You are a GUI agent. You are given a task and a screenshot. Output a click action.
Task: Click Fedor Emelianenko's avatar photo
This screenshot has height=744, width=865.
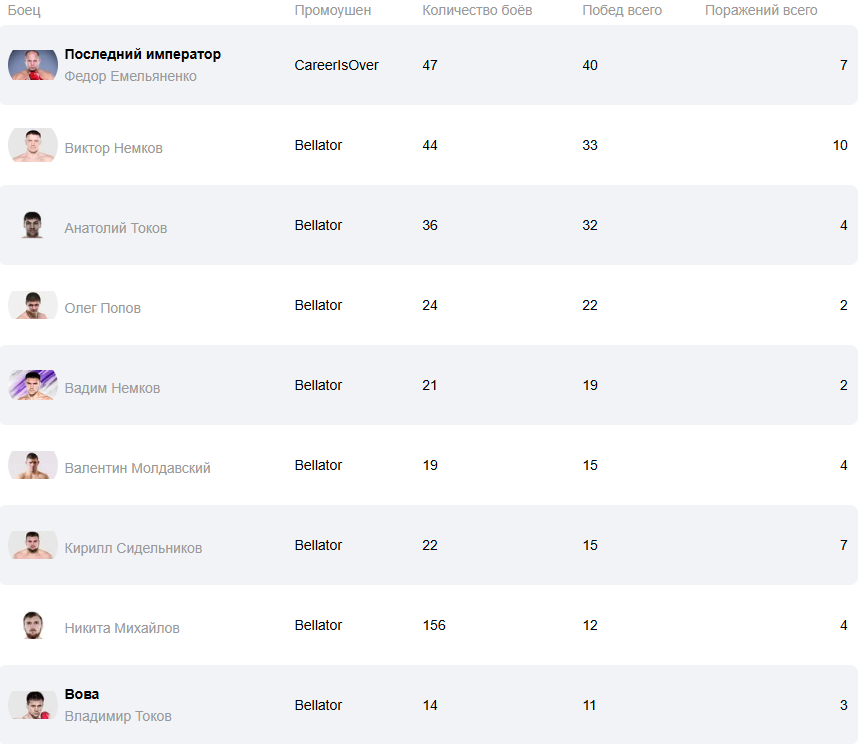[33, 65]
